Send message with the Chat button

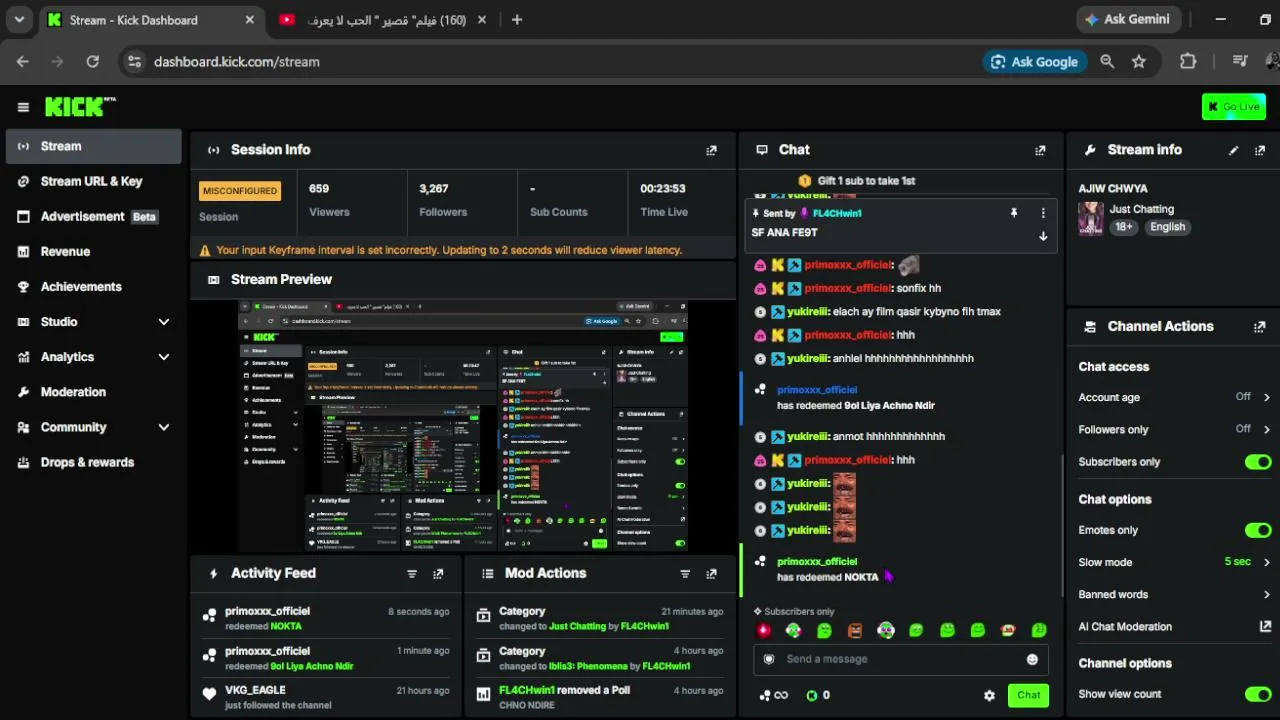pyautogui.click(x=1028, y=696)
